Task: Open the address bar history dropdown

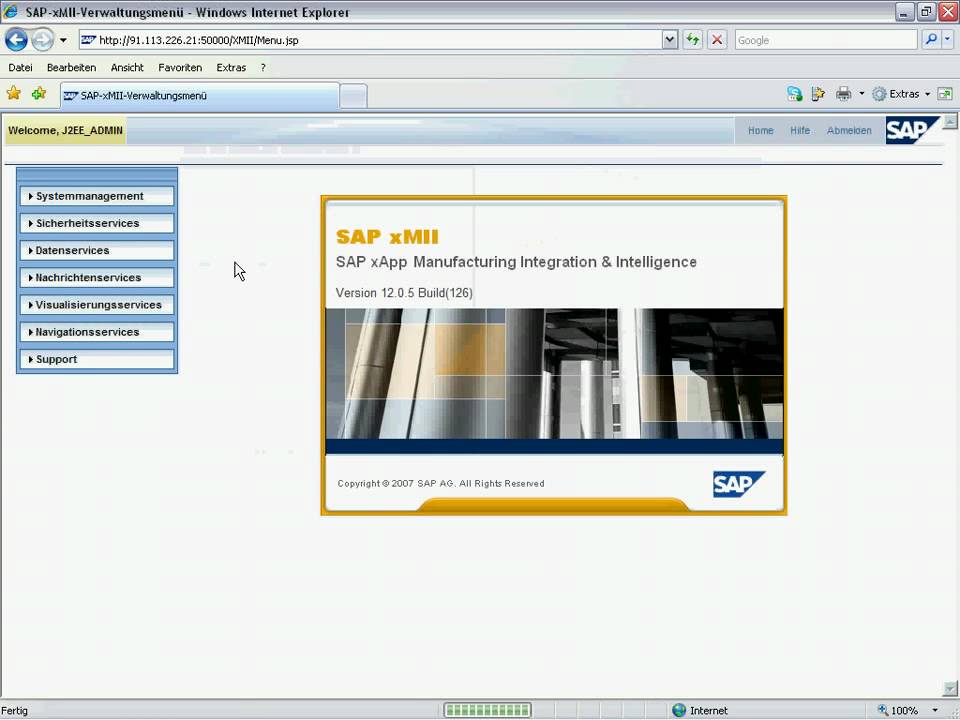Action: pos(670,40)
